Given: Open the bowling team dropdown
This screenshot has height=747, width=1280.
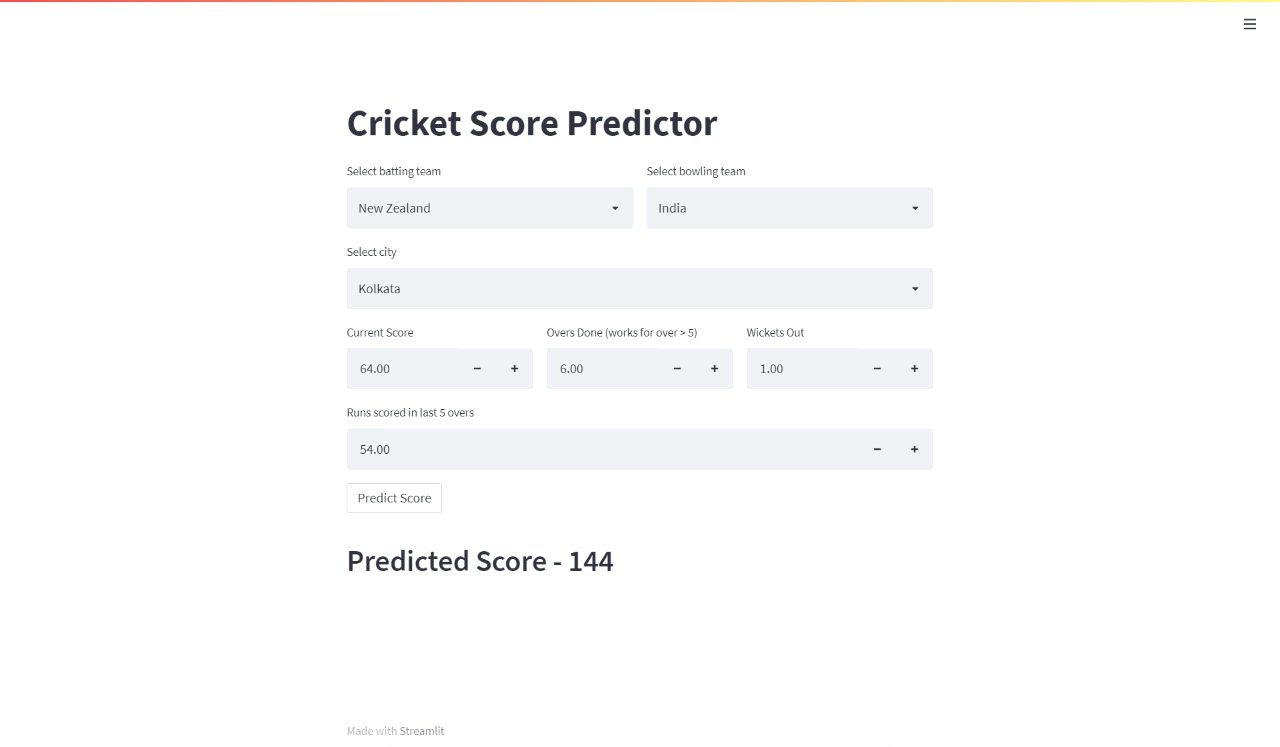Looking at the screenshot, I should click(x=789, y=208).
